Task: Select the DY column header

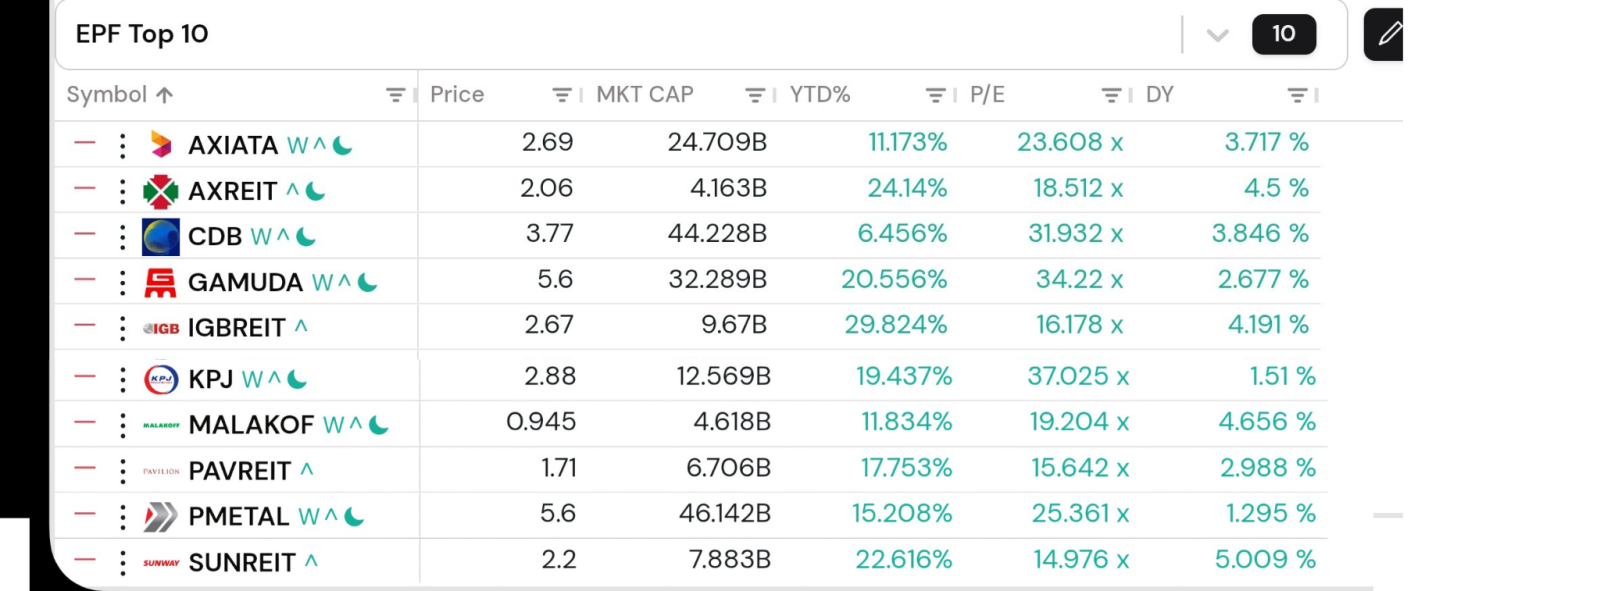Action: pyautogui.click(x=1160, y=95)
